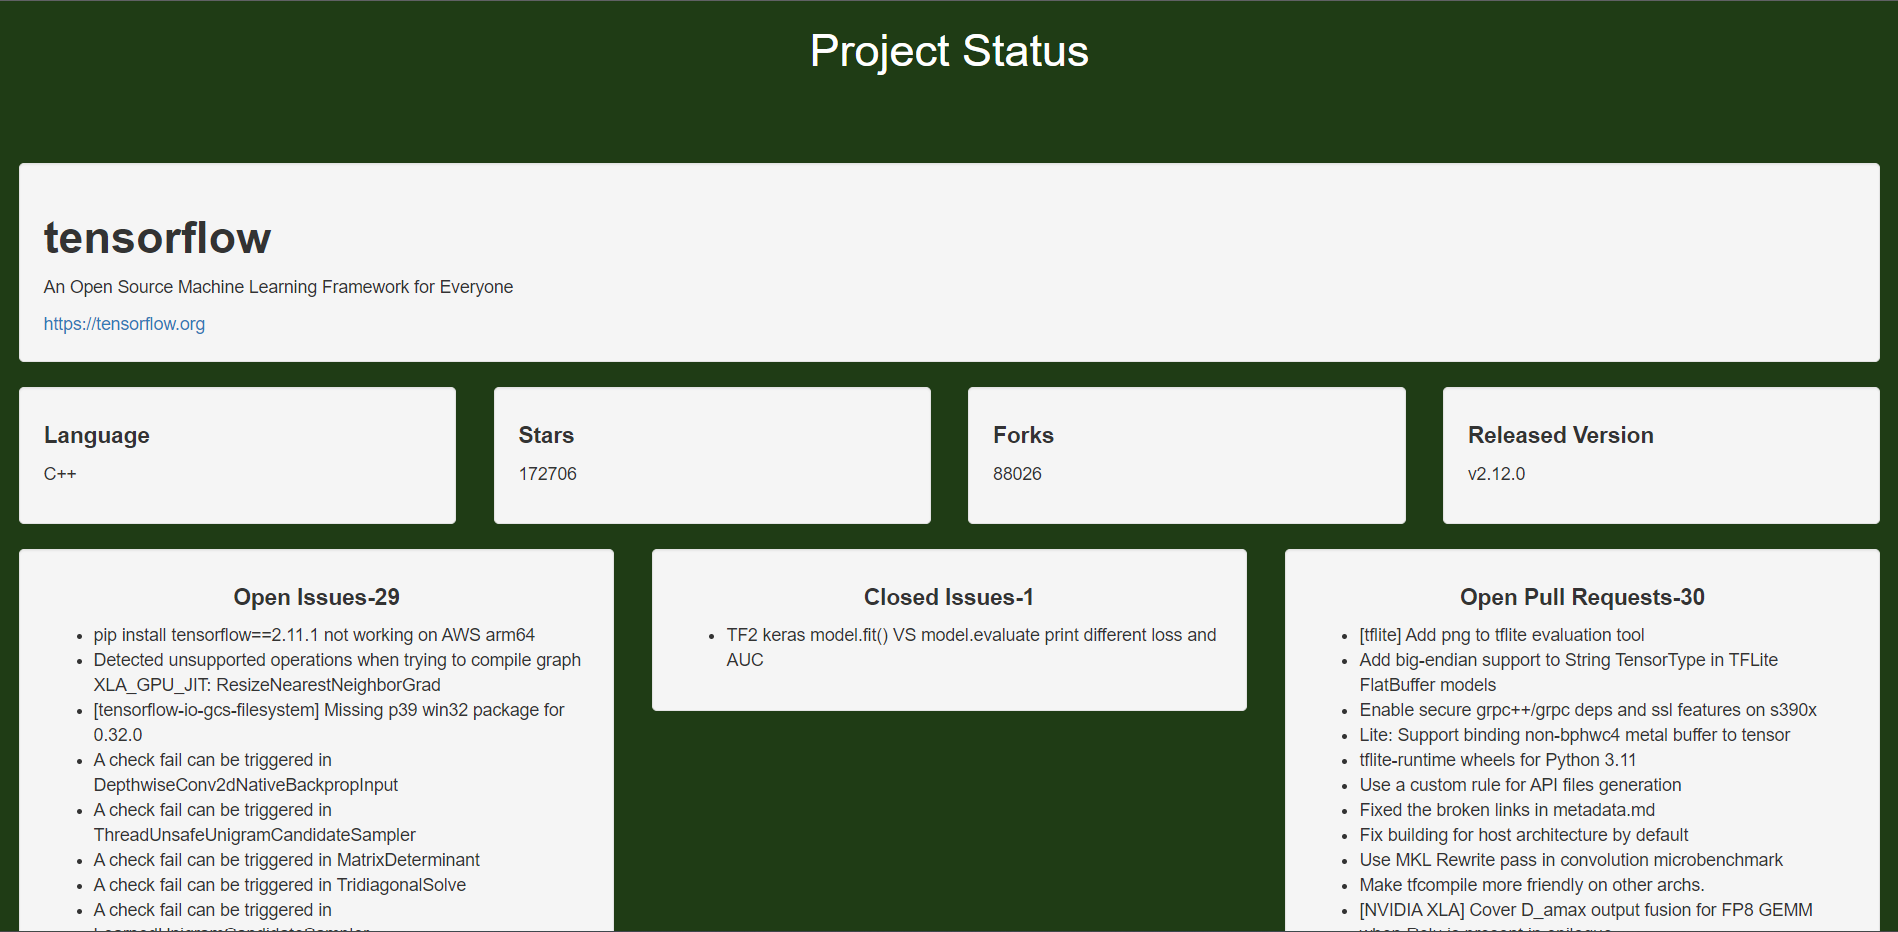Select the 88026 forks count
Screen dimensions: 1898x932
coord(1017,474)
